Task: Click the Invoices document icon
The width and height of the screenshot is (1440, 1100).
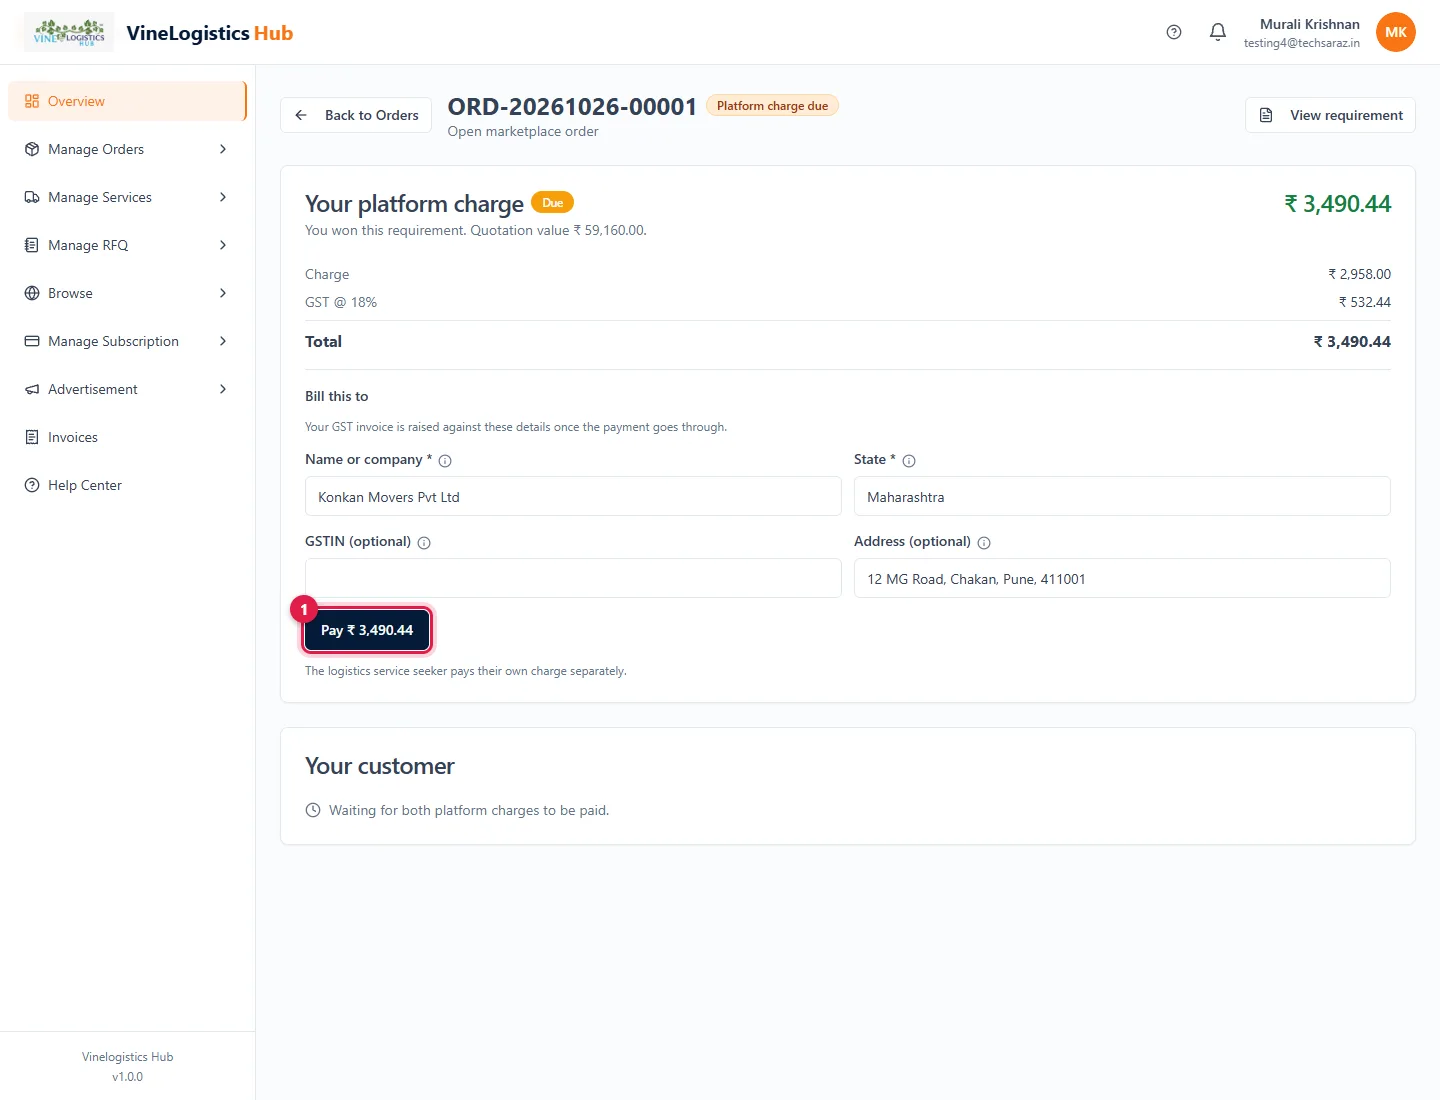Action: coord(32,437)
